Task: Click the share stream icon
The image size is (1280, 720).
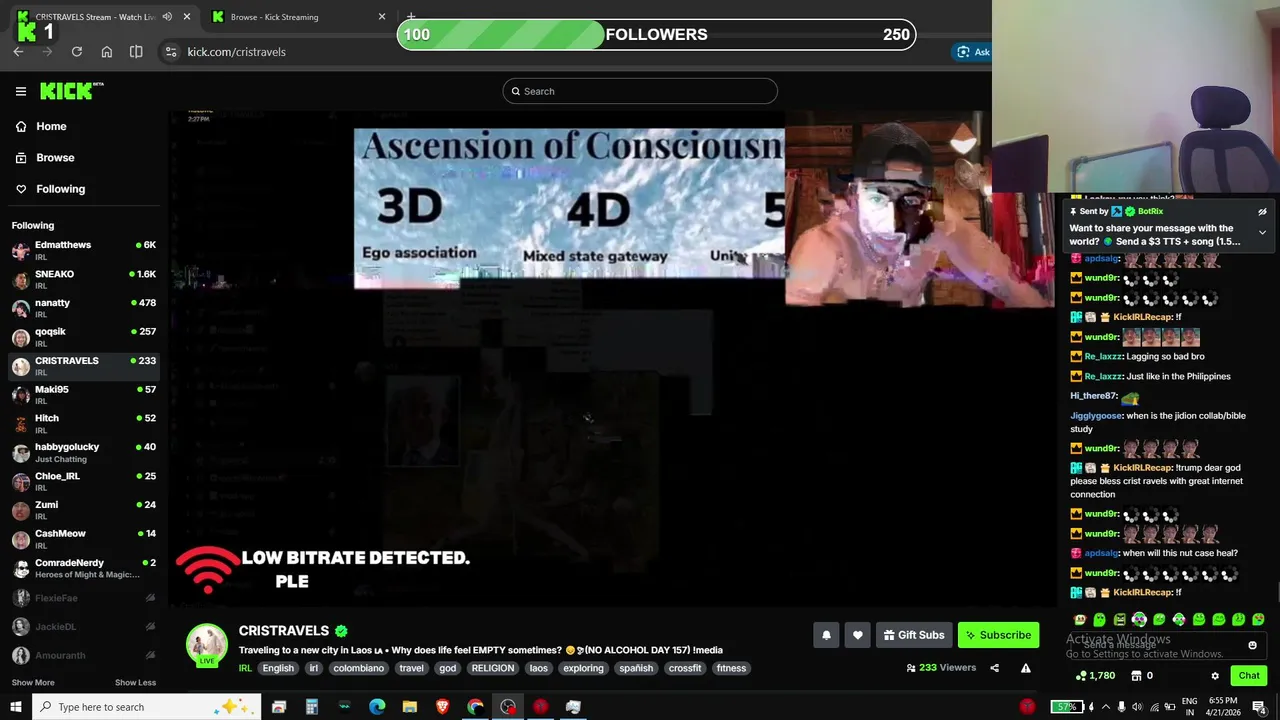Action: point(995,668)
